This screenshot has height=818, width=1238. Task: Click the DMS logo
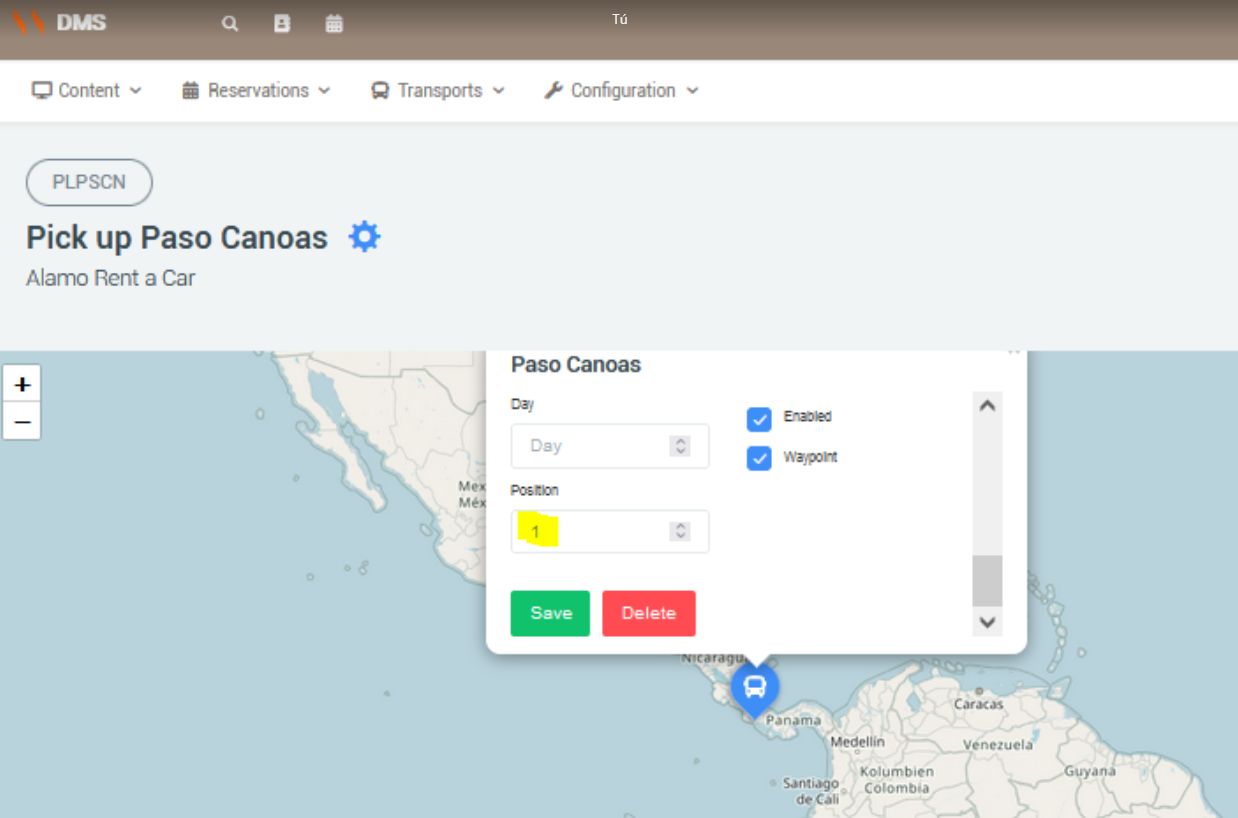pyautogui.click(x=58, y=22)
